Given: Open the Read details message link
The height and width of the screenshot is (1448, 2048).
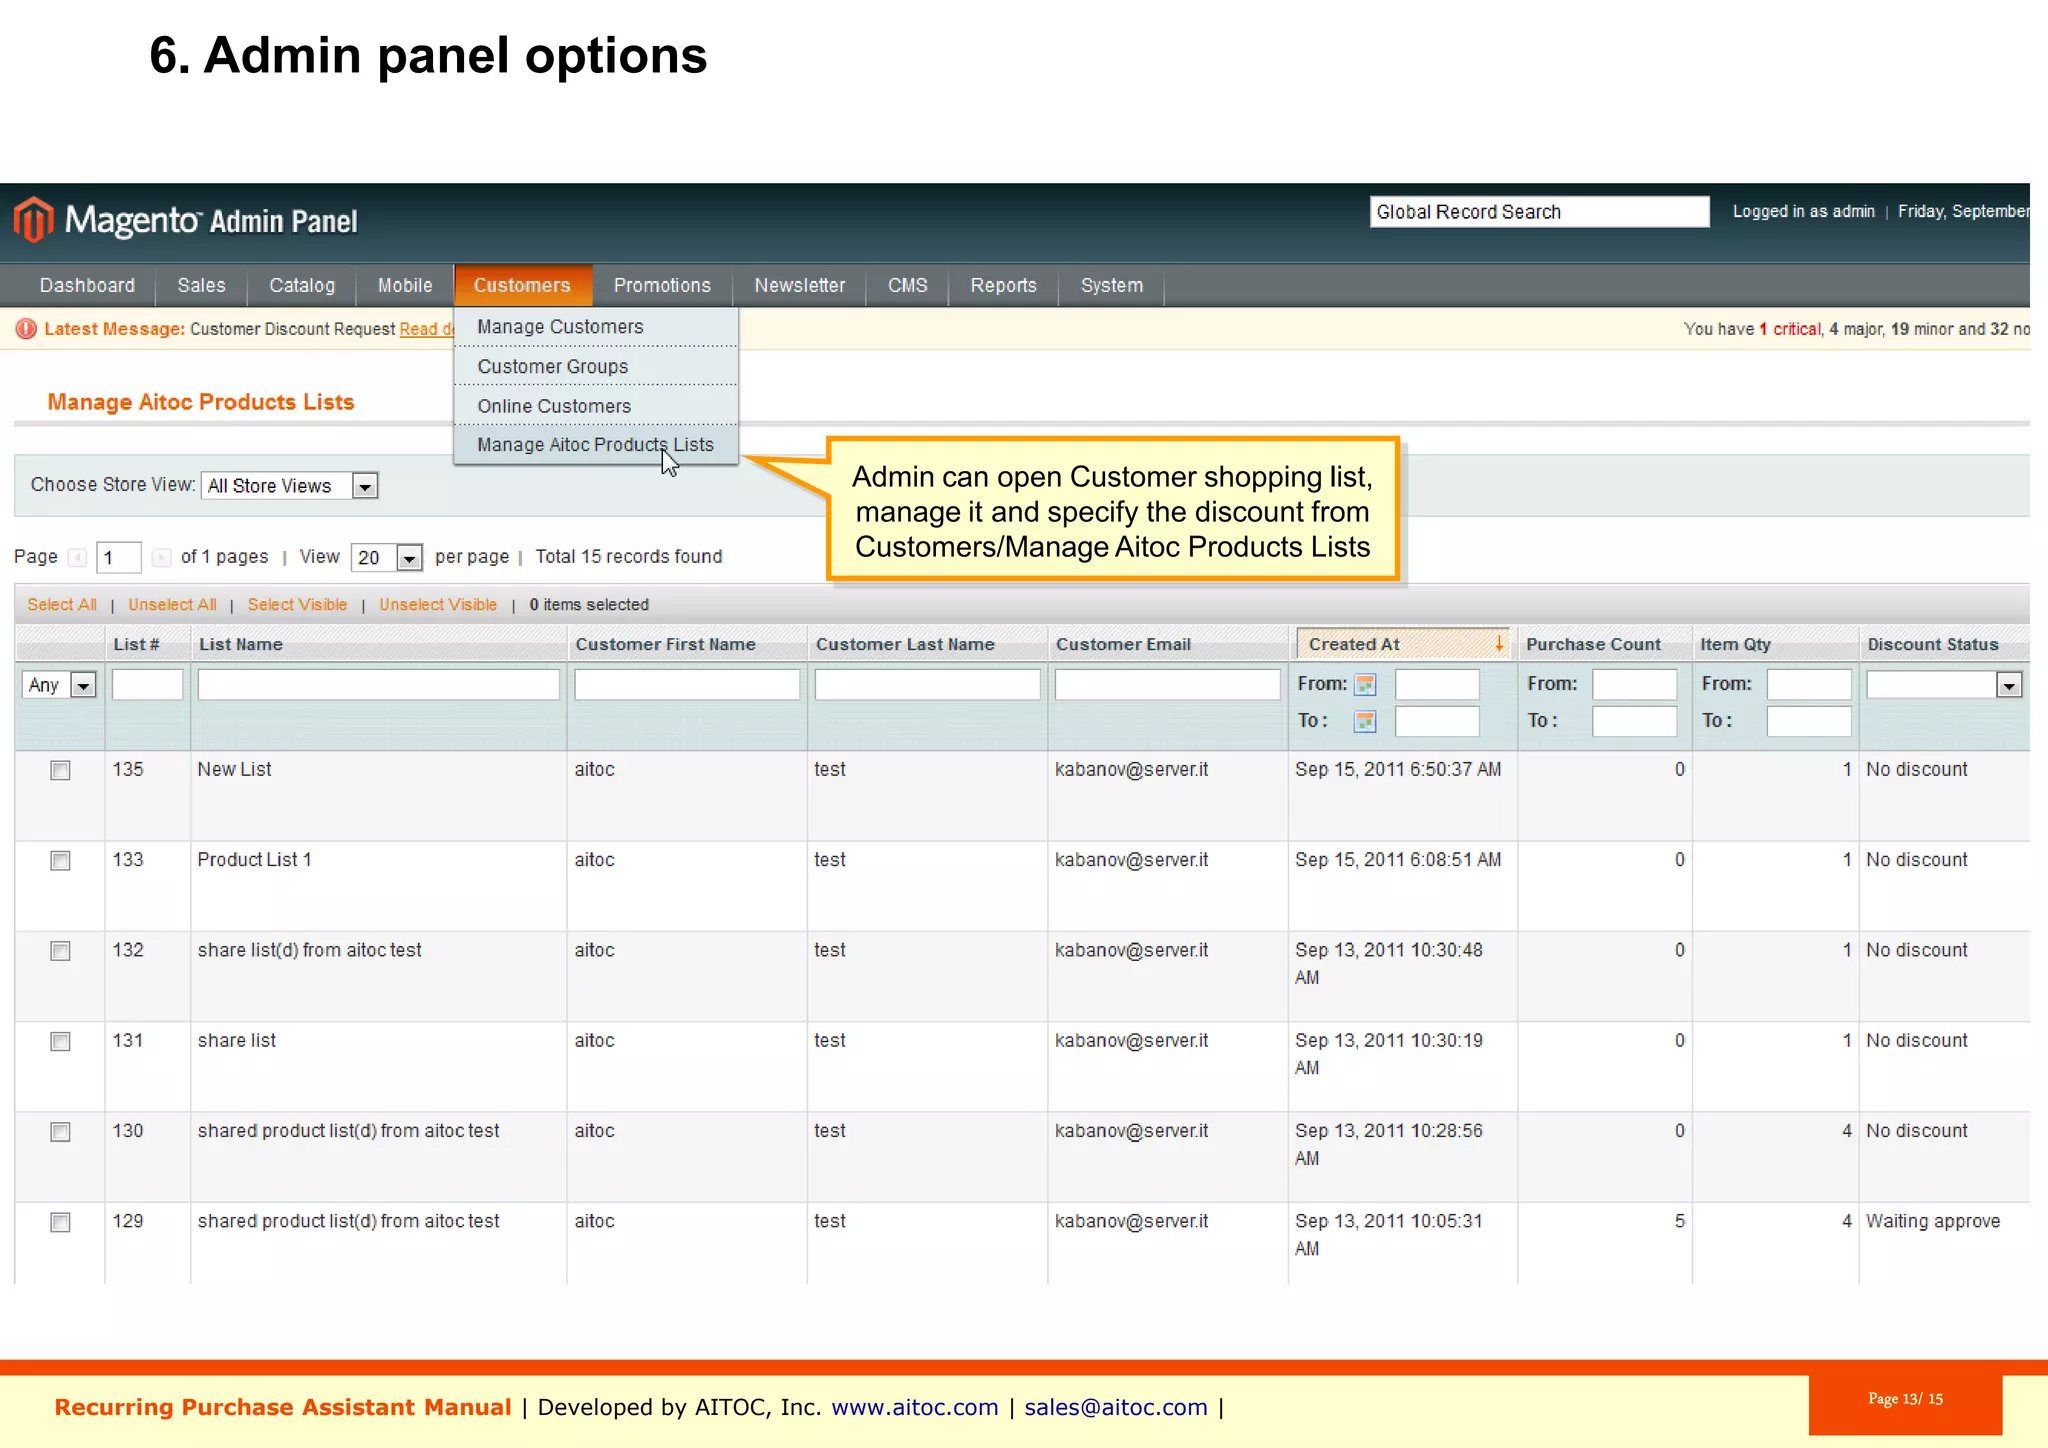Looking at the screenshot, I should point(427,329).
